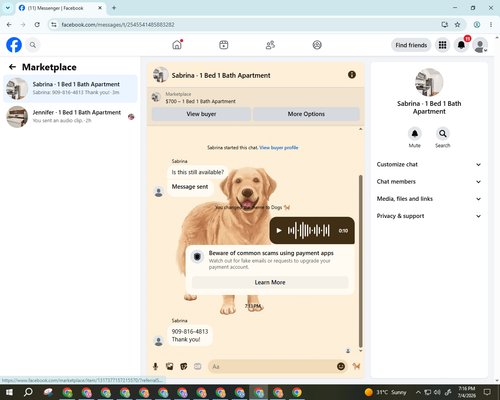Open the account profile menu

[x=480, y=45]
